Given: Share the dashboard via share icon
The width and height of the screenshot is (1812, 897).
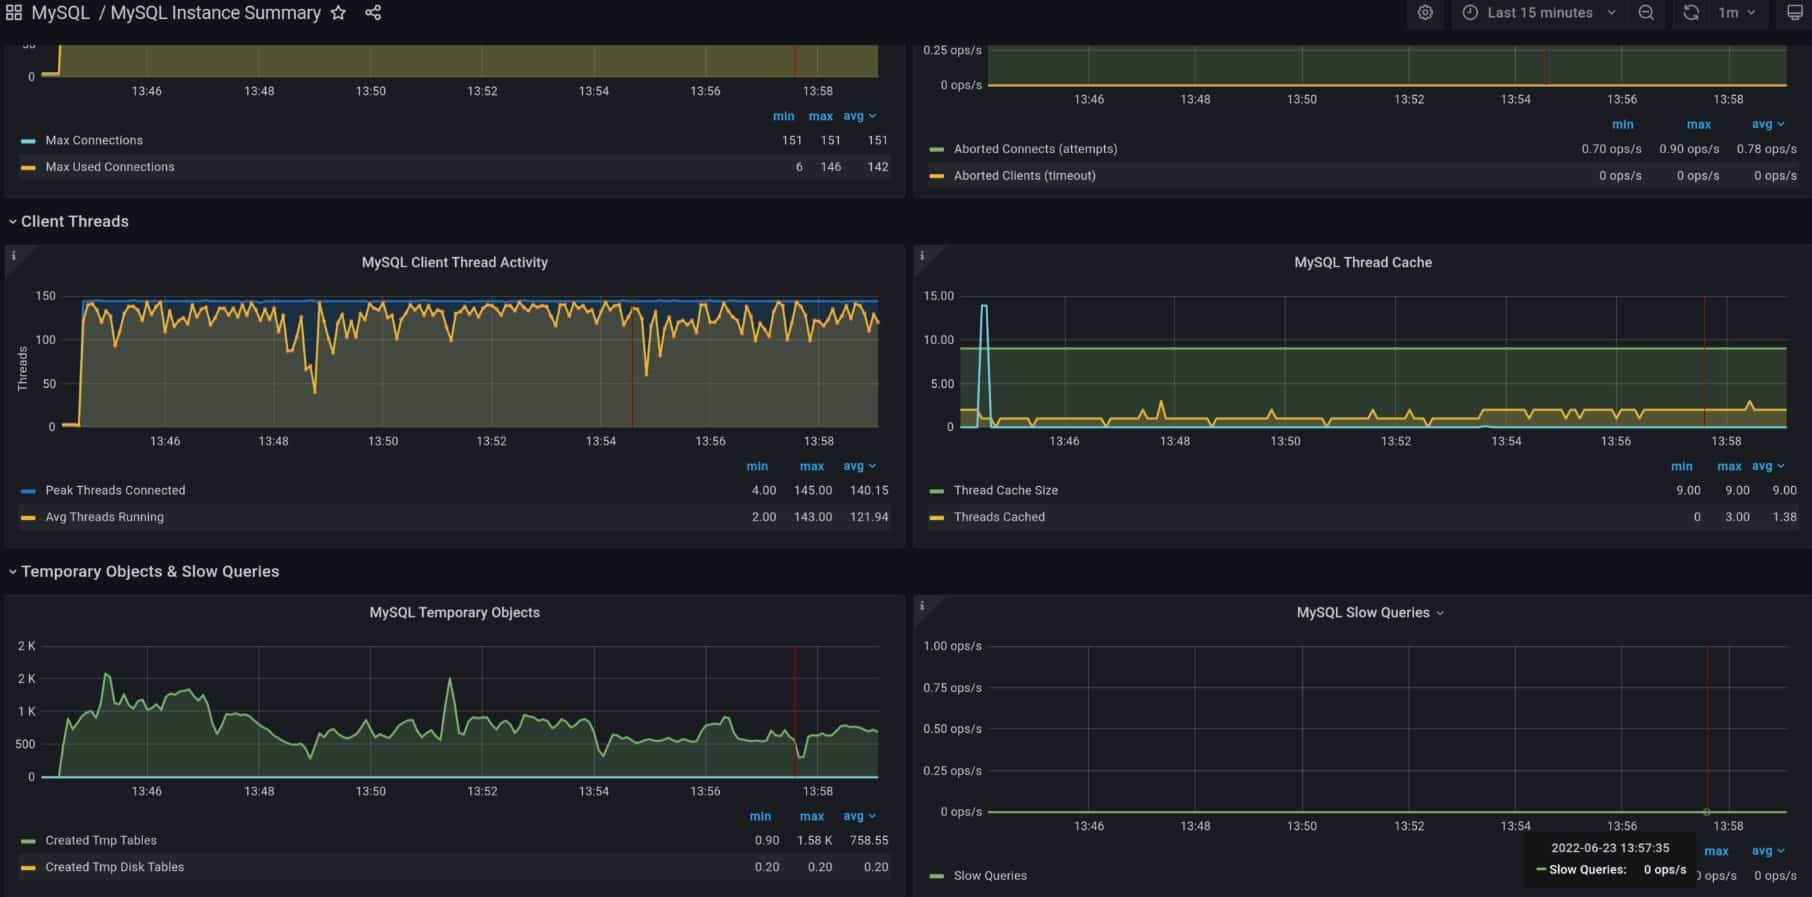Looking at the screenshot, I should [373, 13].
